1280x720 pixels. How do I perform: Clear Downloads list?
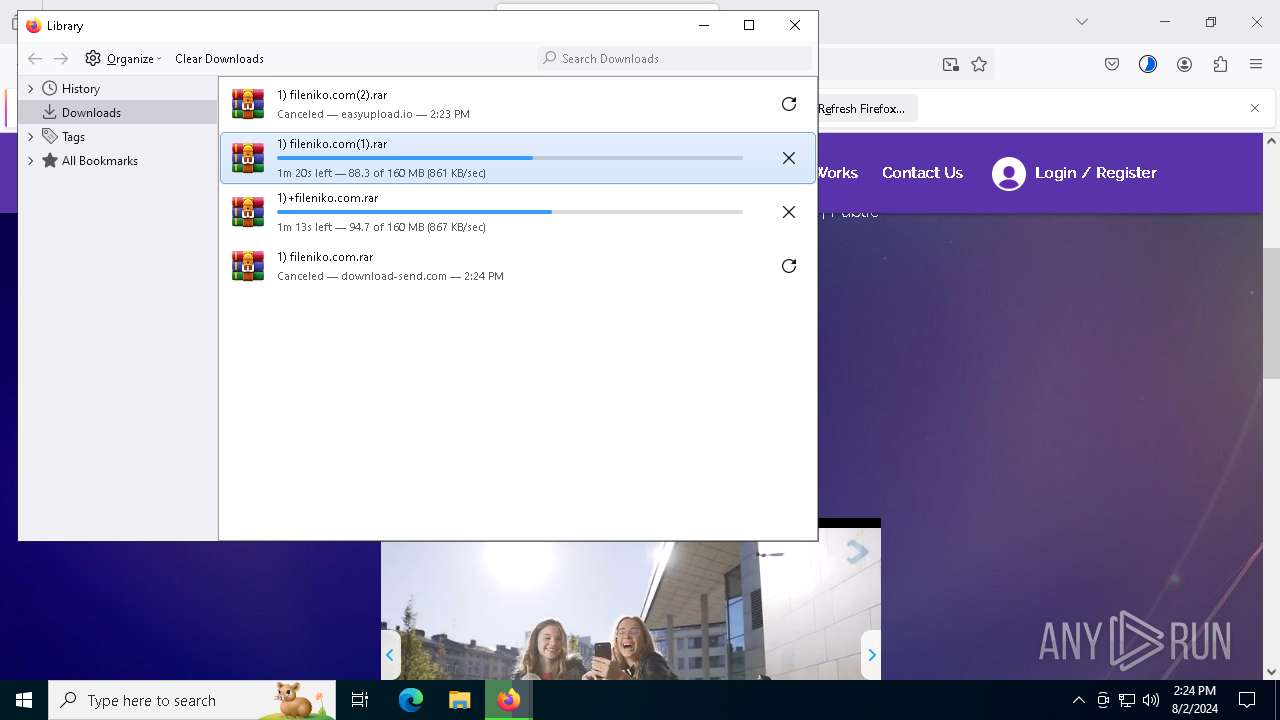[x=219, y=59]
